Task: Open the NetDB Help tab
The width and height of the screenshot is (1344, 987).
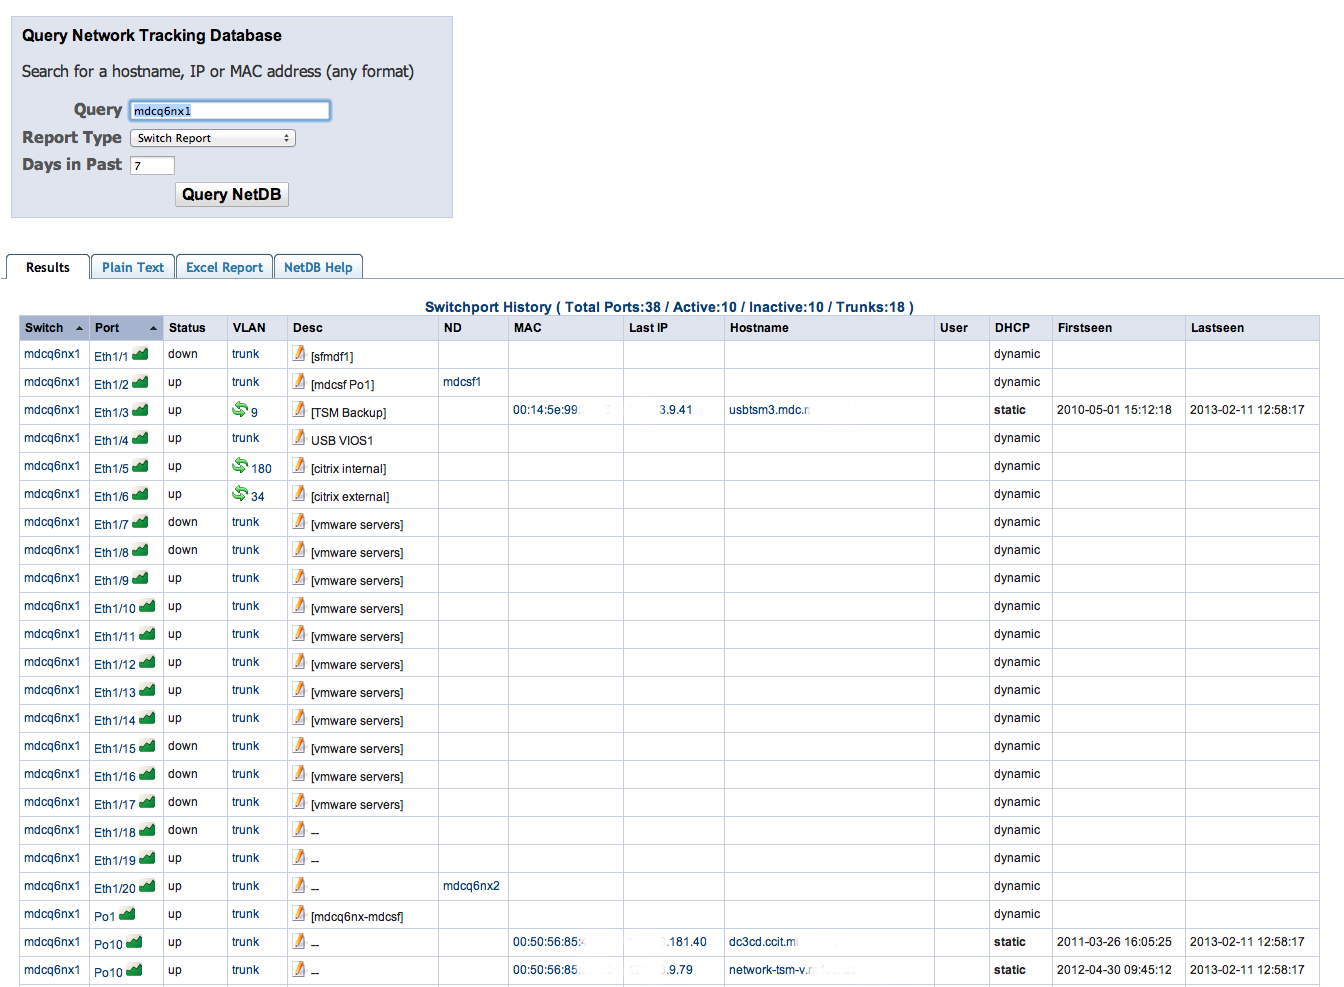Action: [318, 267]
